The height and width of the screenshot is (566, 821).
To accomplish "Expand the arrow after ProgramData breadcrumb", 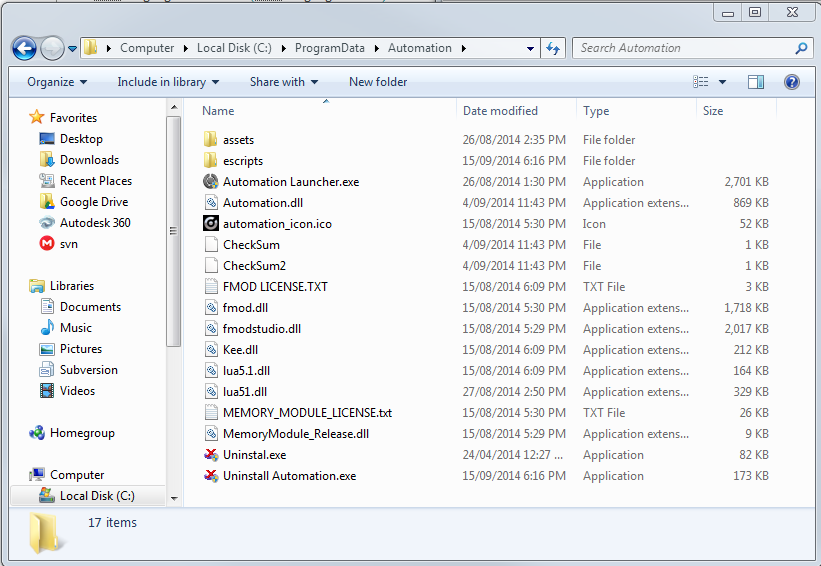I will click(x=376, y=48).
